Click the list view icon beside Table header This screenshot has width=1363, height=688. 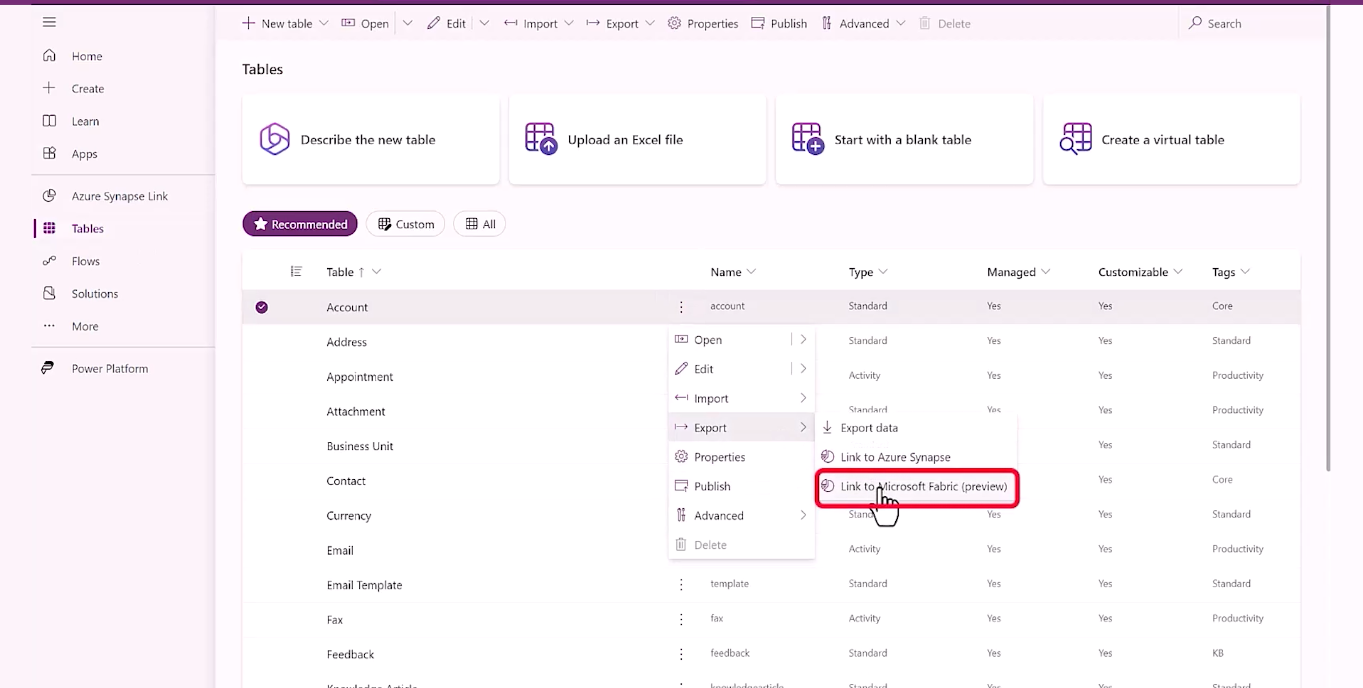[x=296, y=271]
